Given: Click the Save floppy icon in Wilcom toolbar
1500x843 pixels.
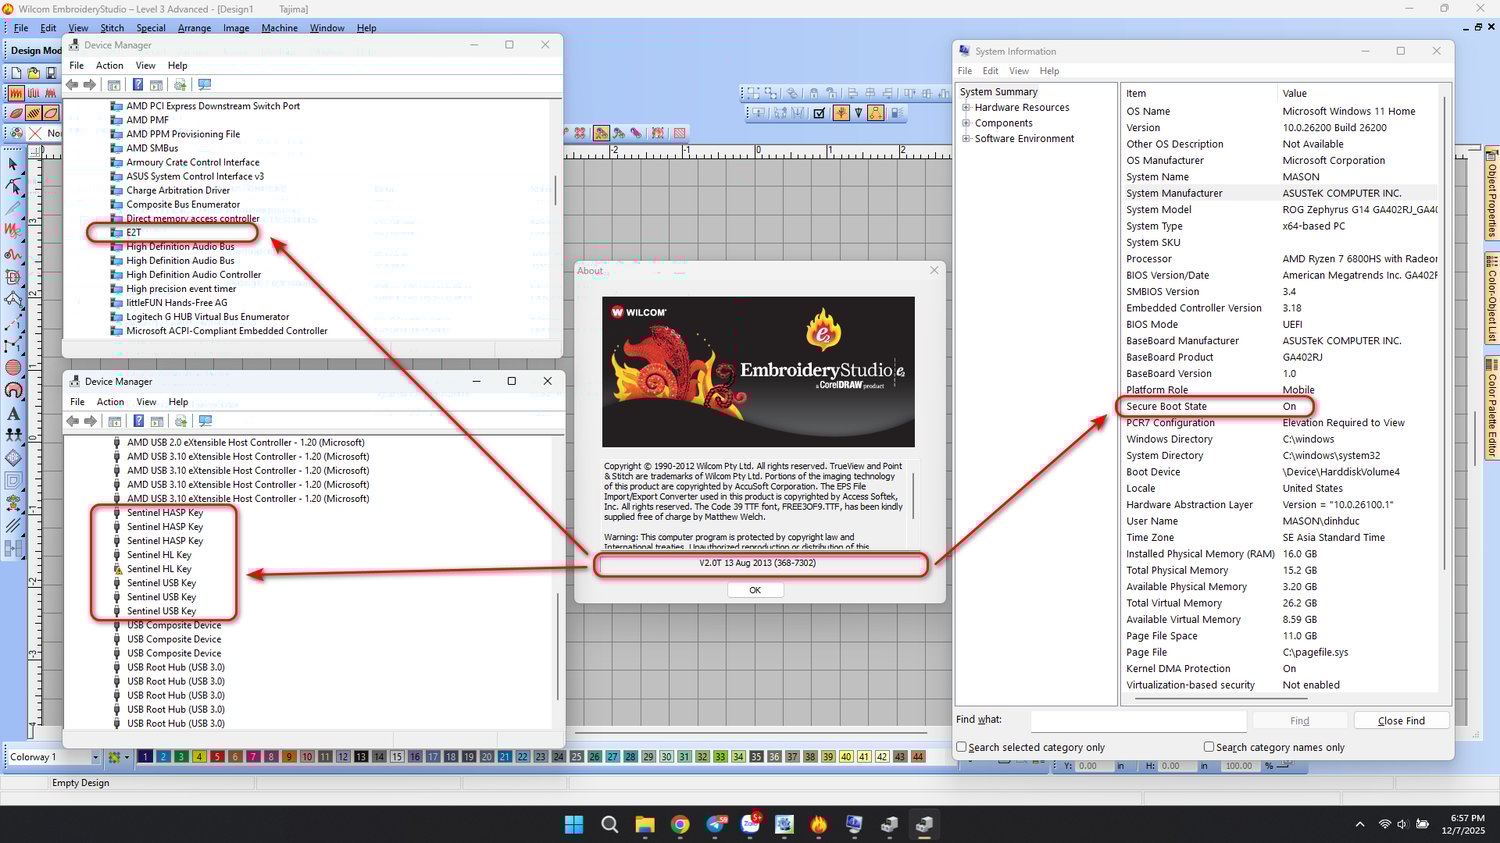Looking at the screenshot, I should pyautogui.click(x=51, y=72).
